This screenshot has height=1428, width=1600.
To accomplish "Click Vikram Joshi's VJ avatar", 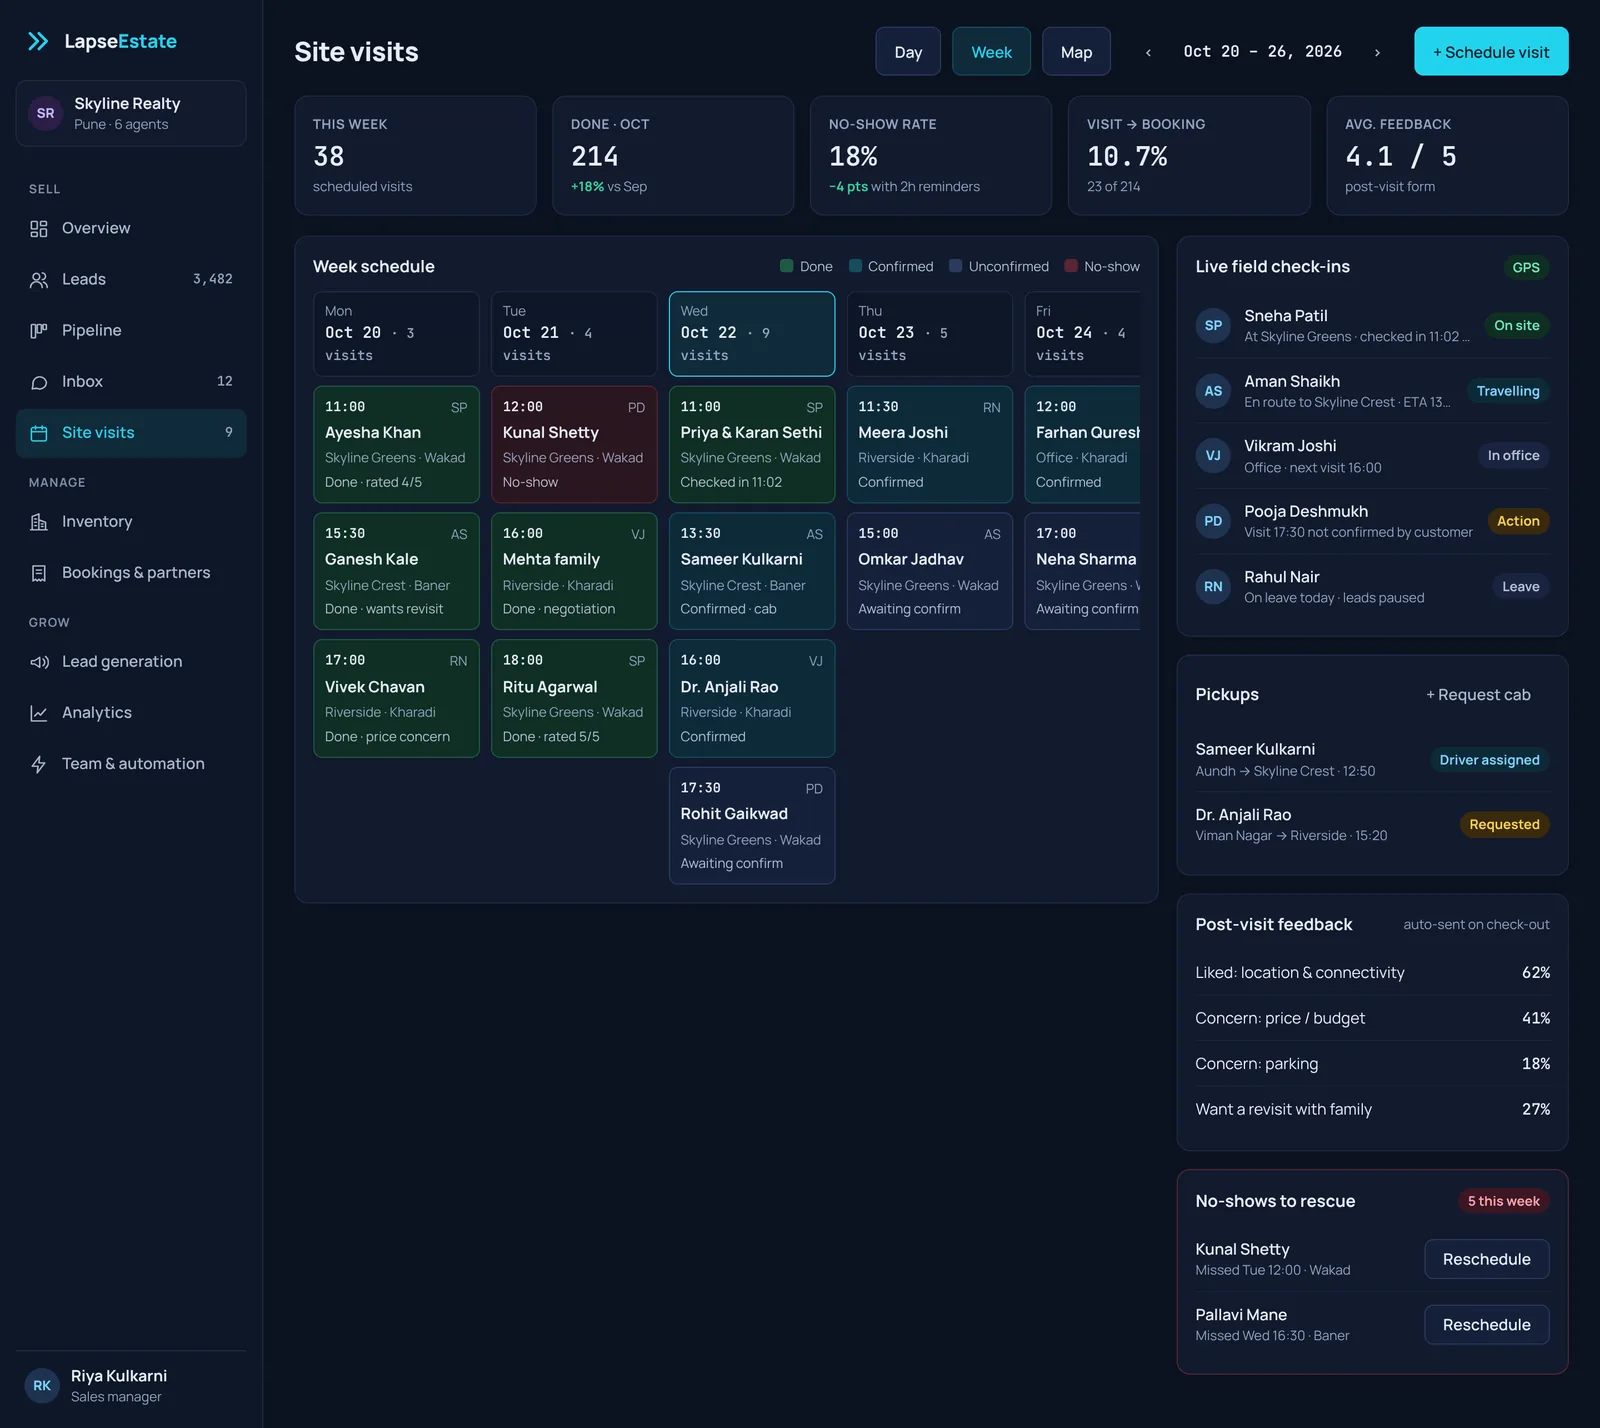I will [x=1213, y=456].
